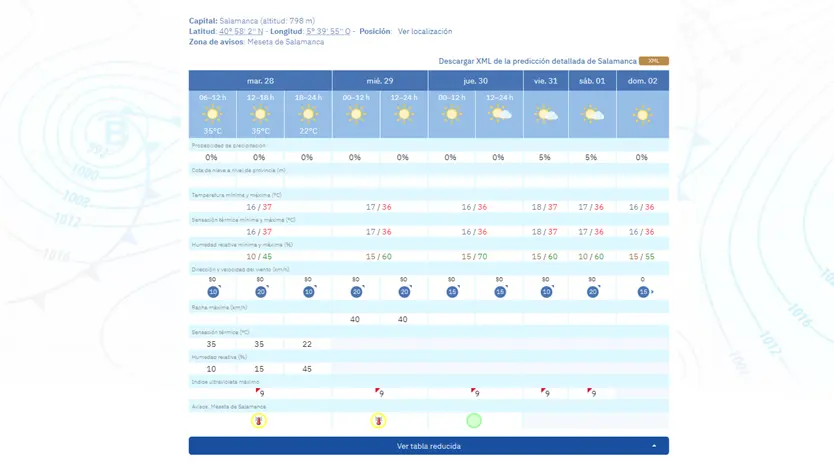
Task: Select the vie. 31 day header
Action: (546, 81)
